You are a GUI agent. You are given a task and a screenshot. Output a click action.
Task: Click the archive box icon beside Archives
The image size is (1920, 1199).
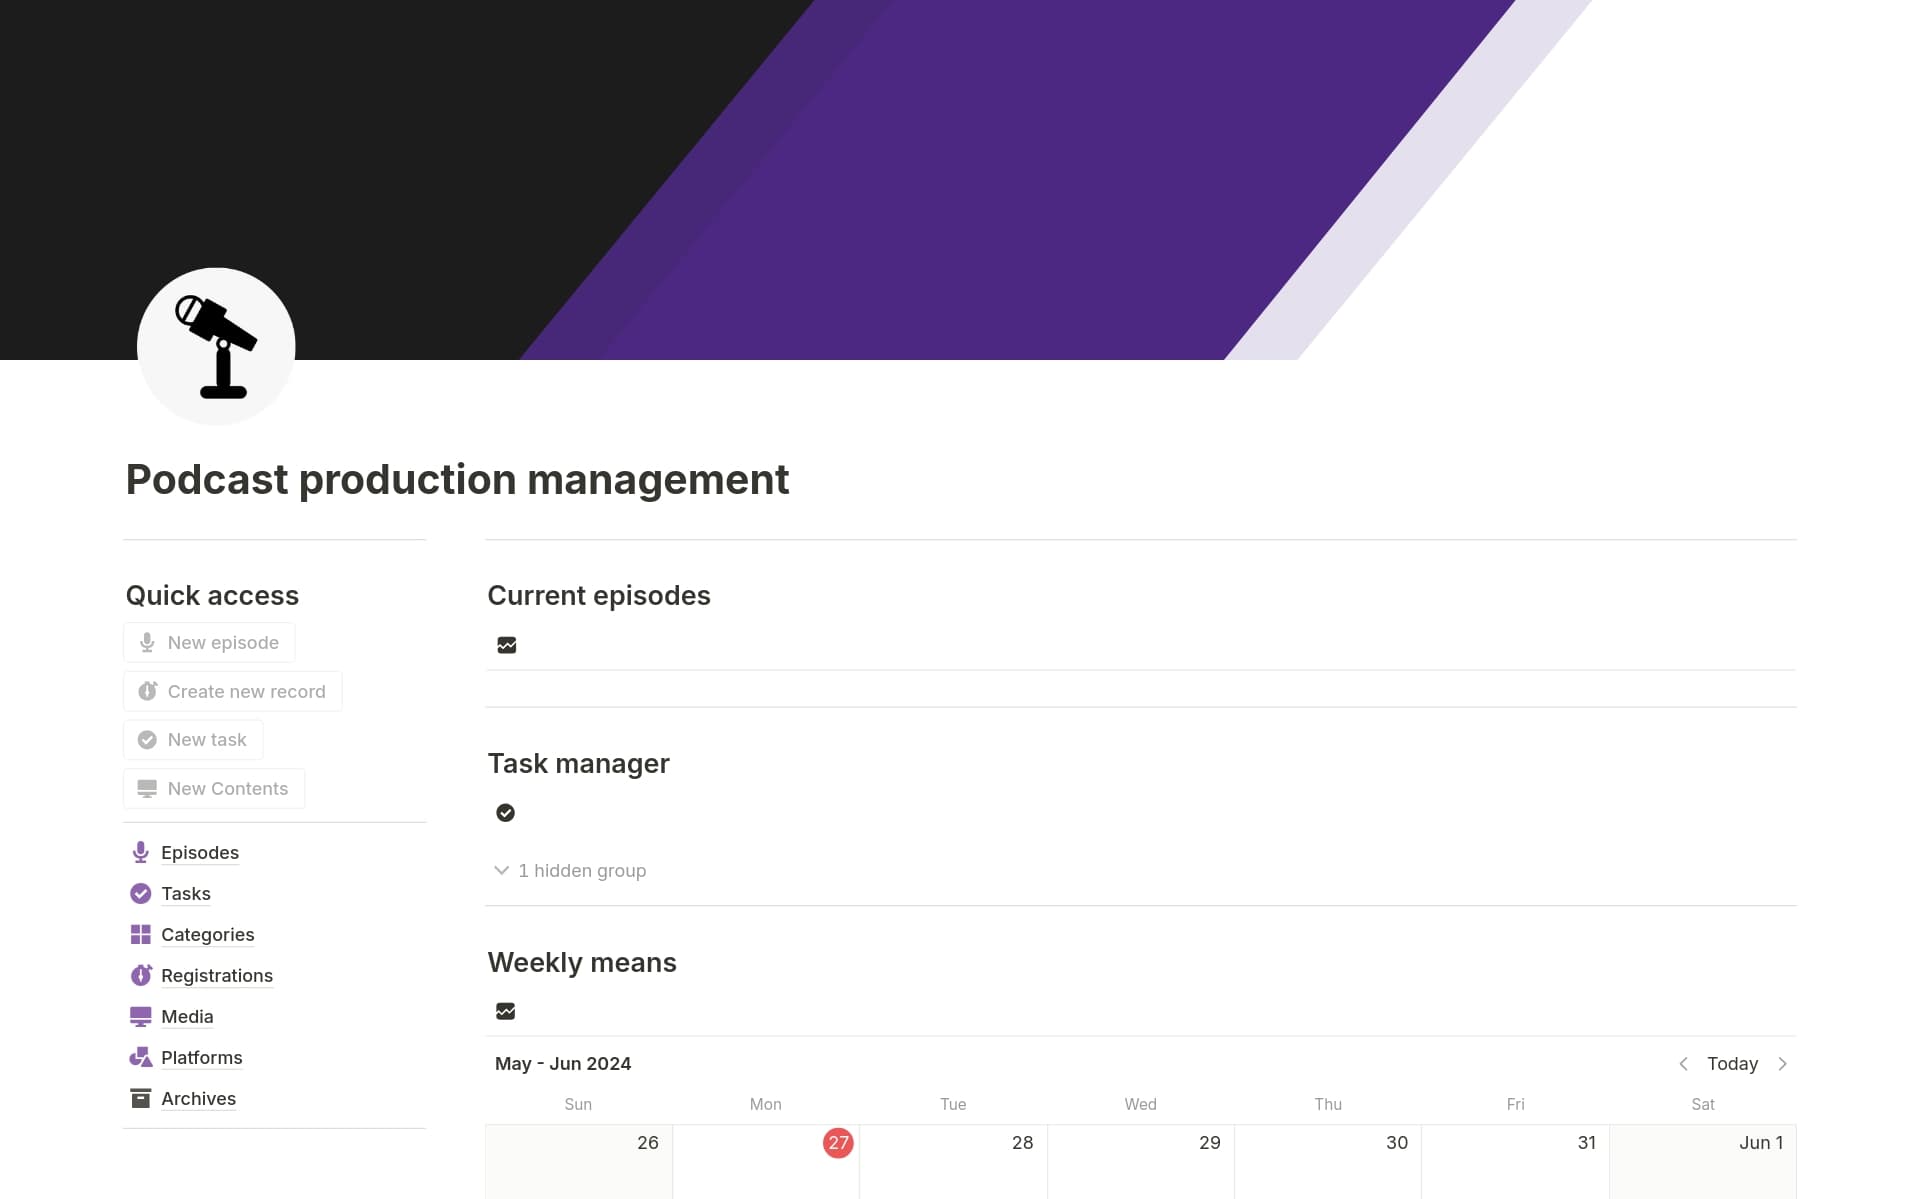[140, 1098]
